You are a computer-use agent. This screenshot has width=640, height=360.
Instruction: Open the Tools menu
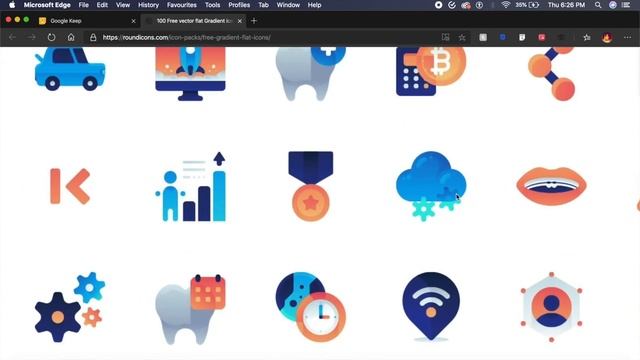212,5
